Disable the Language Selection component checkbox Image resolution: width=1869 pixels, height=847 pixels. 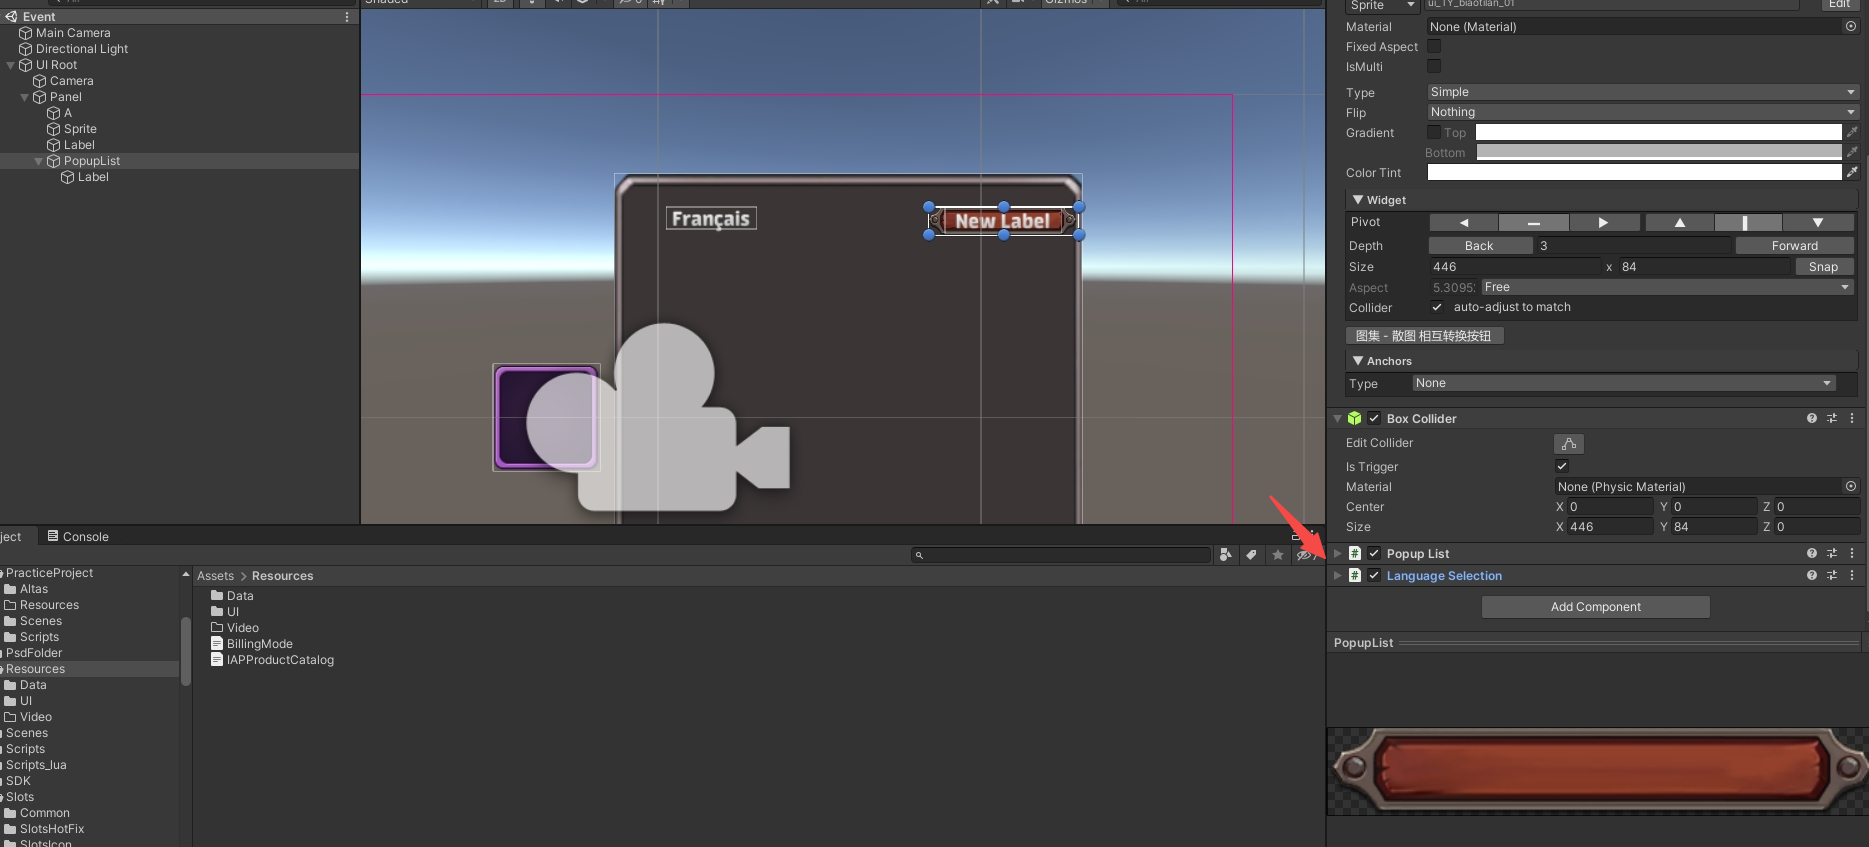pos(1374,576)
